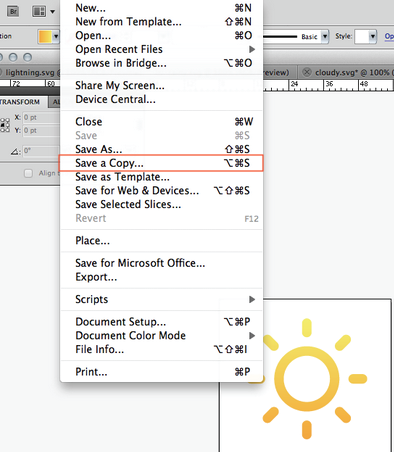Choose Close from the File menu

tap(161, 122)
